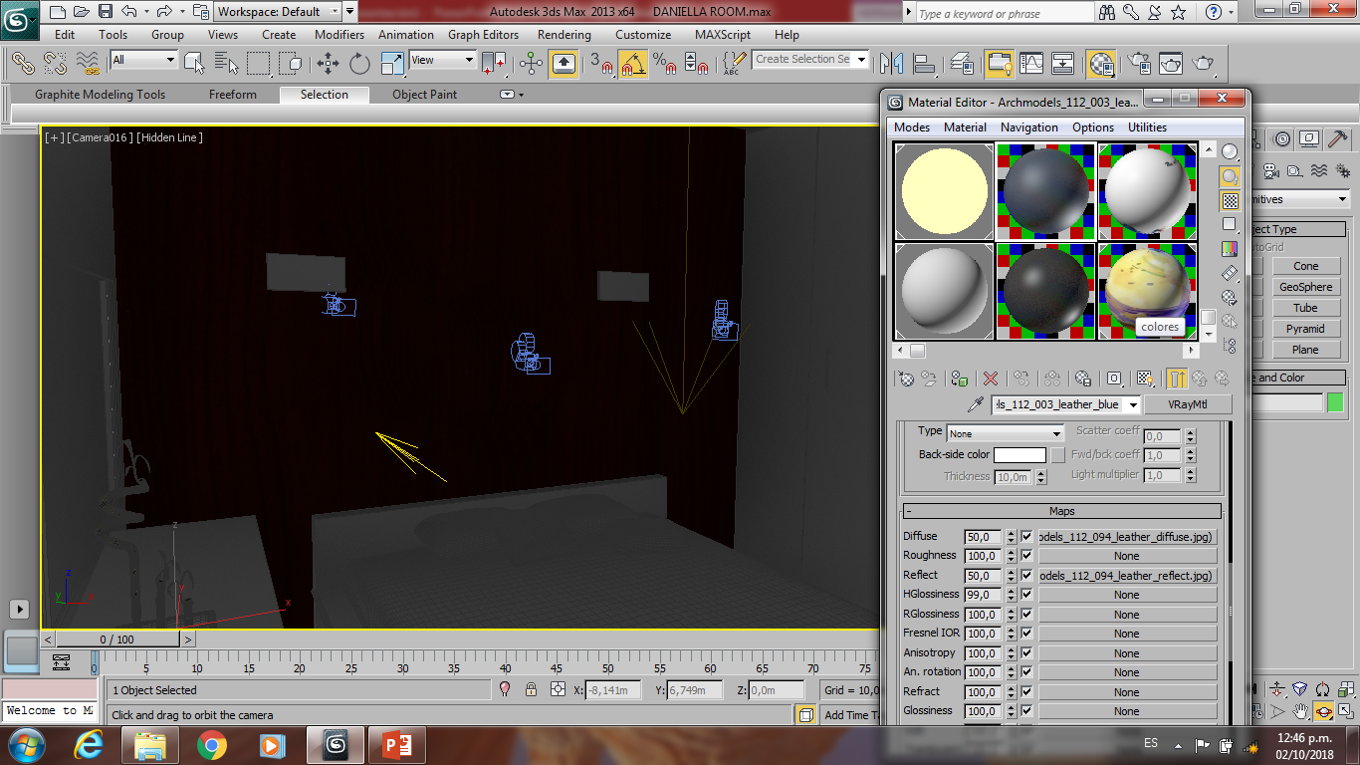
Task: Toggle the Selection Lock padlock icon
Action: [x=531, y=690]
